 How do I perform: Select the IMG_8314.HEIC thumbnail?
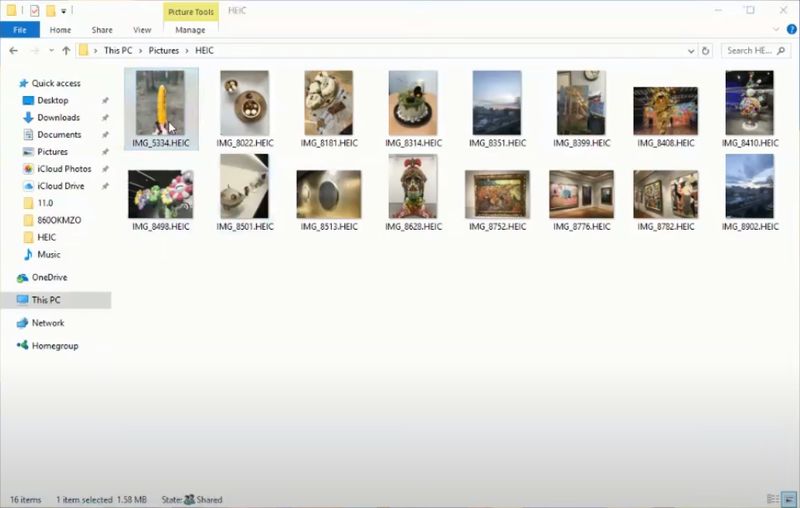413,103
